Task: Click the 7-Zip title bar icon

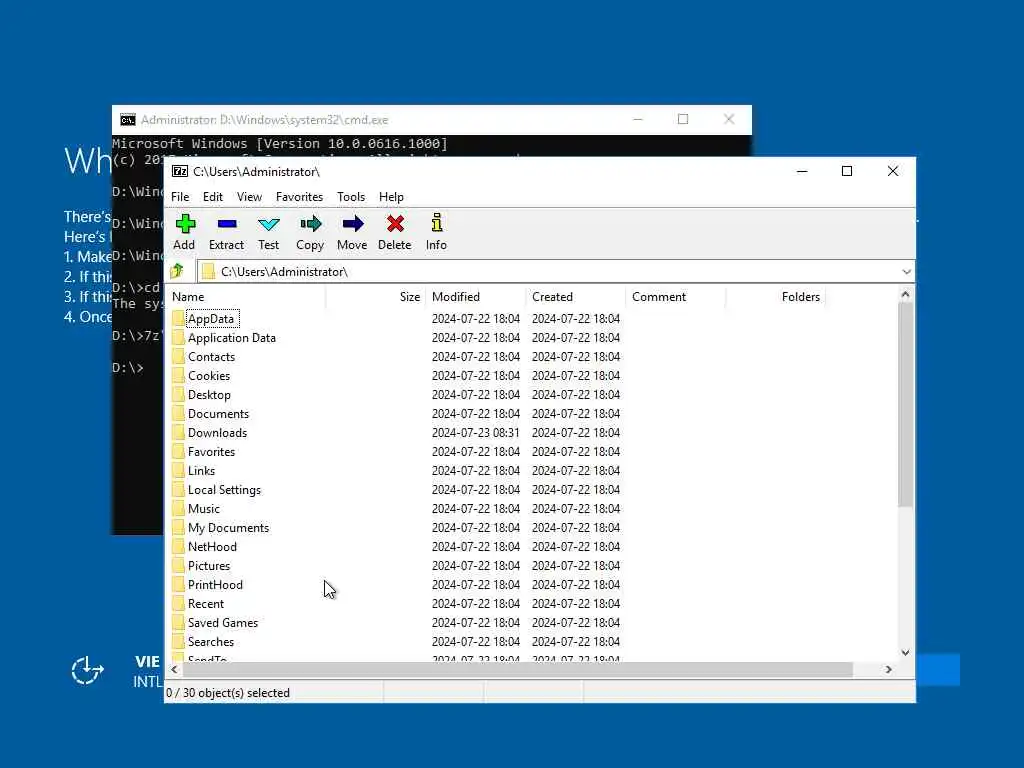Action: [180, 171]
